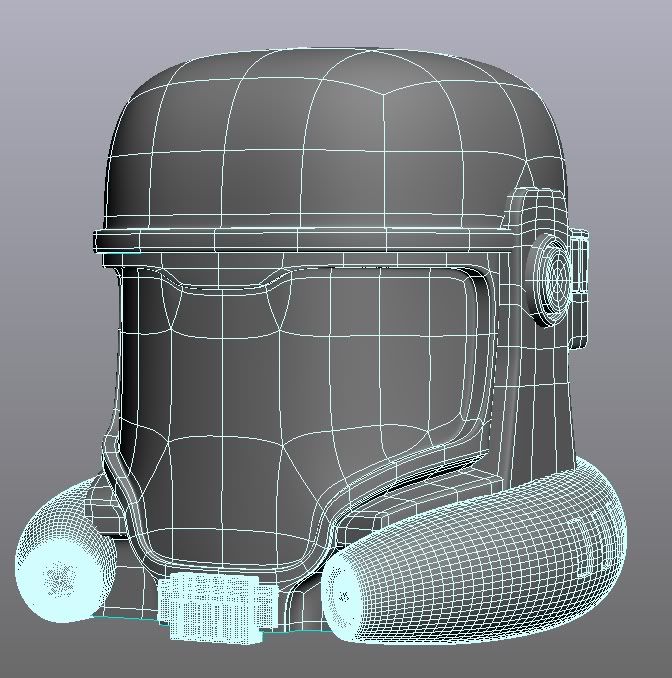Select the rectangular box behind the ear disc
The image size is (672, 678).
tap(579, 288)
